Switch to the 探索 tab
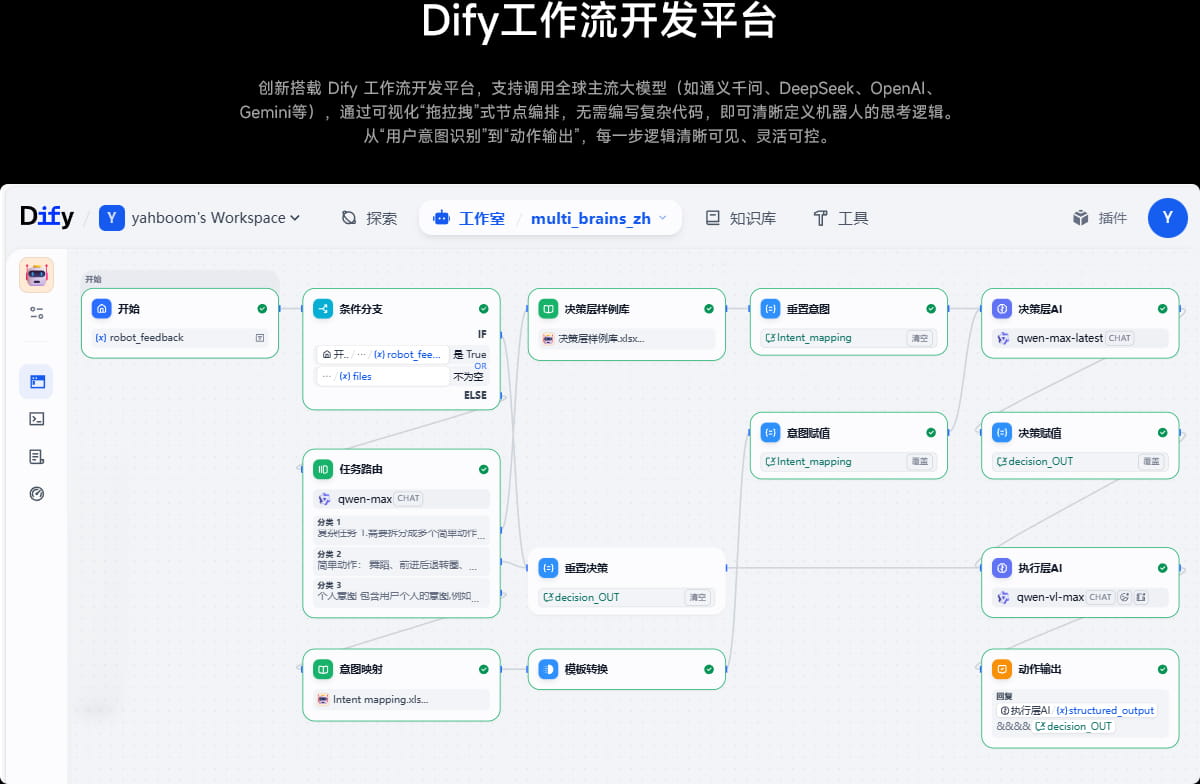This screenshot has height=784, width=1200. [369, 218]
